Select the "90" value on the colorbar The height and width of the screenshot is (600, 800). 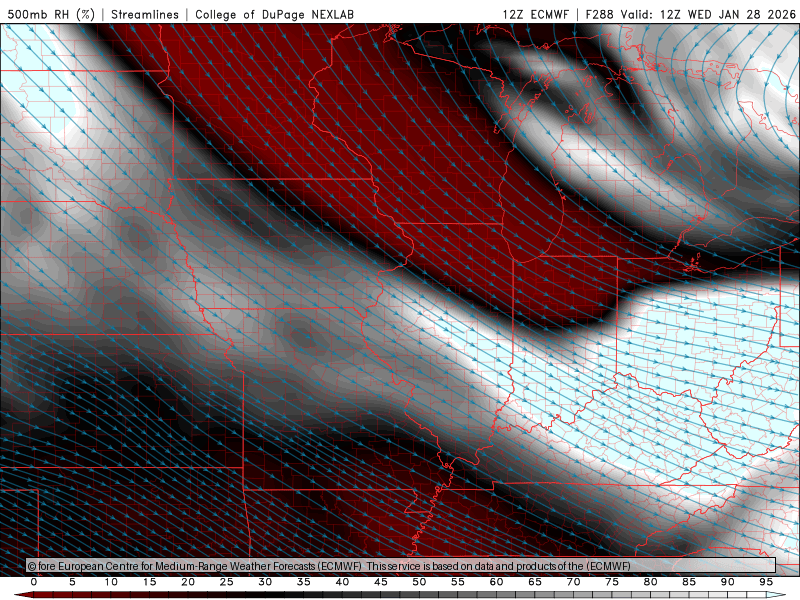727,582
